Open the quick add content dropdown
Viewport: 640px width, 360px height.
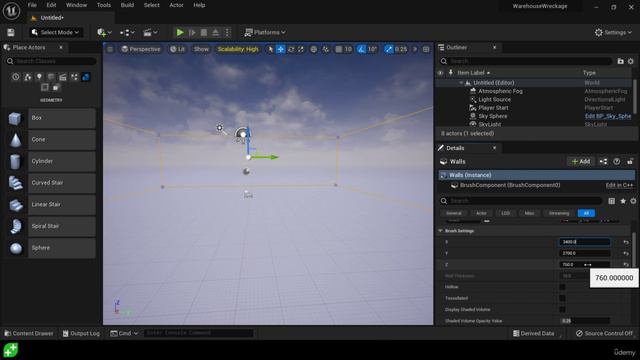104,32
